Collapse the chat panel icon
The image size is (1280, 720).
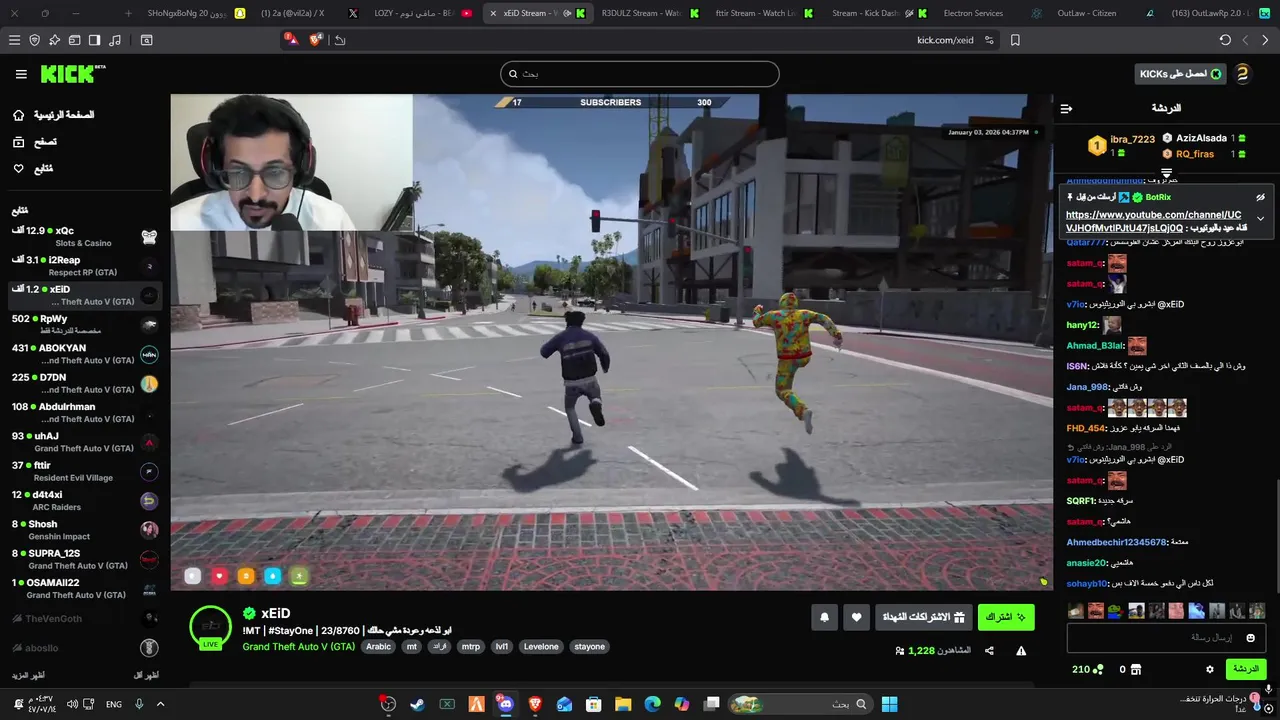click(x=1066, y=108)
